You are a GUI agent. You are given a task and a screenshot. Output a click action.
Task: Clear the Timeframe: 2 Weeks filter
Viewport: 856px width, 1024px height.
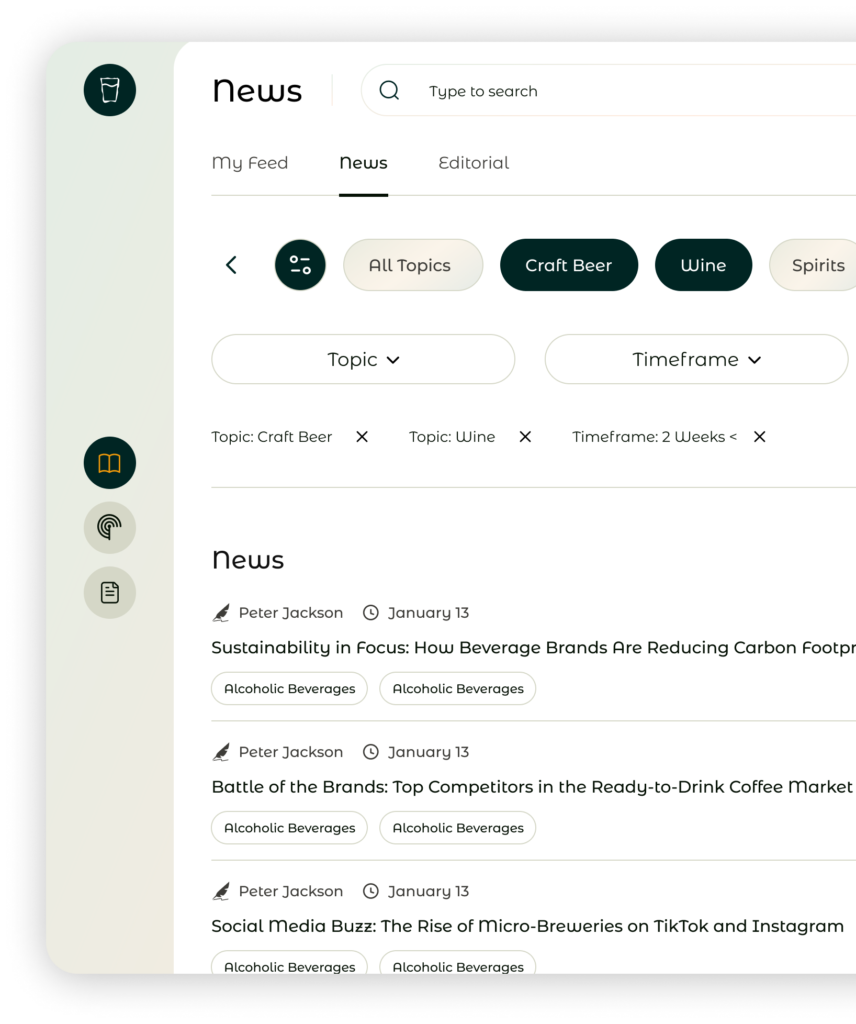pos(759,437)
